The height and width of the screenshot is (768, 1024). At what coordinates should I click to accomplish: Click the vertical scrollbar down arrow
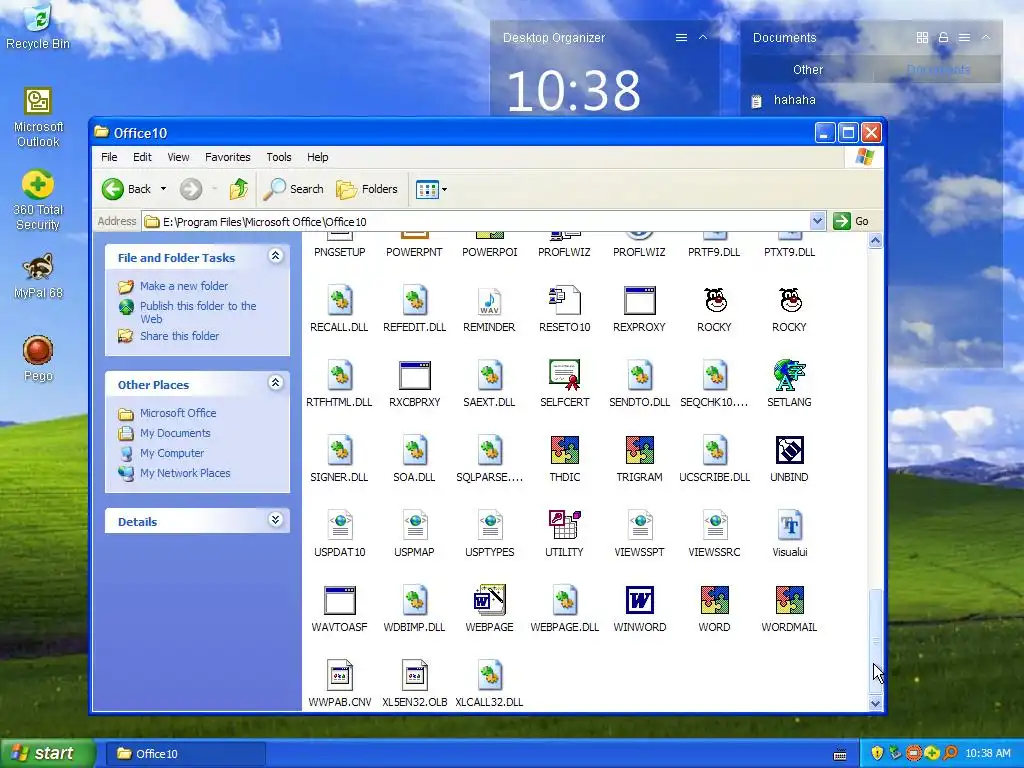pyautogui.click(x=875, y=703)
